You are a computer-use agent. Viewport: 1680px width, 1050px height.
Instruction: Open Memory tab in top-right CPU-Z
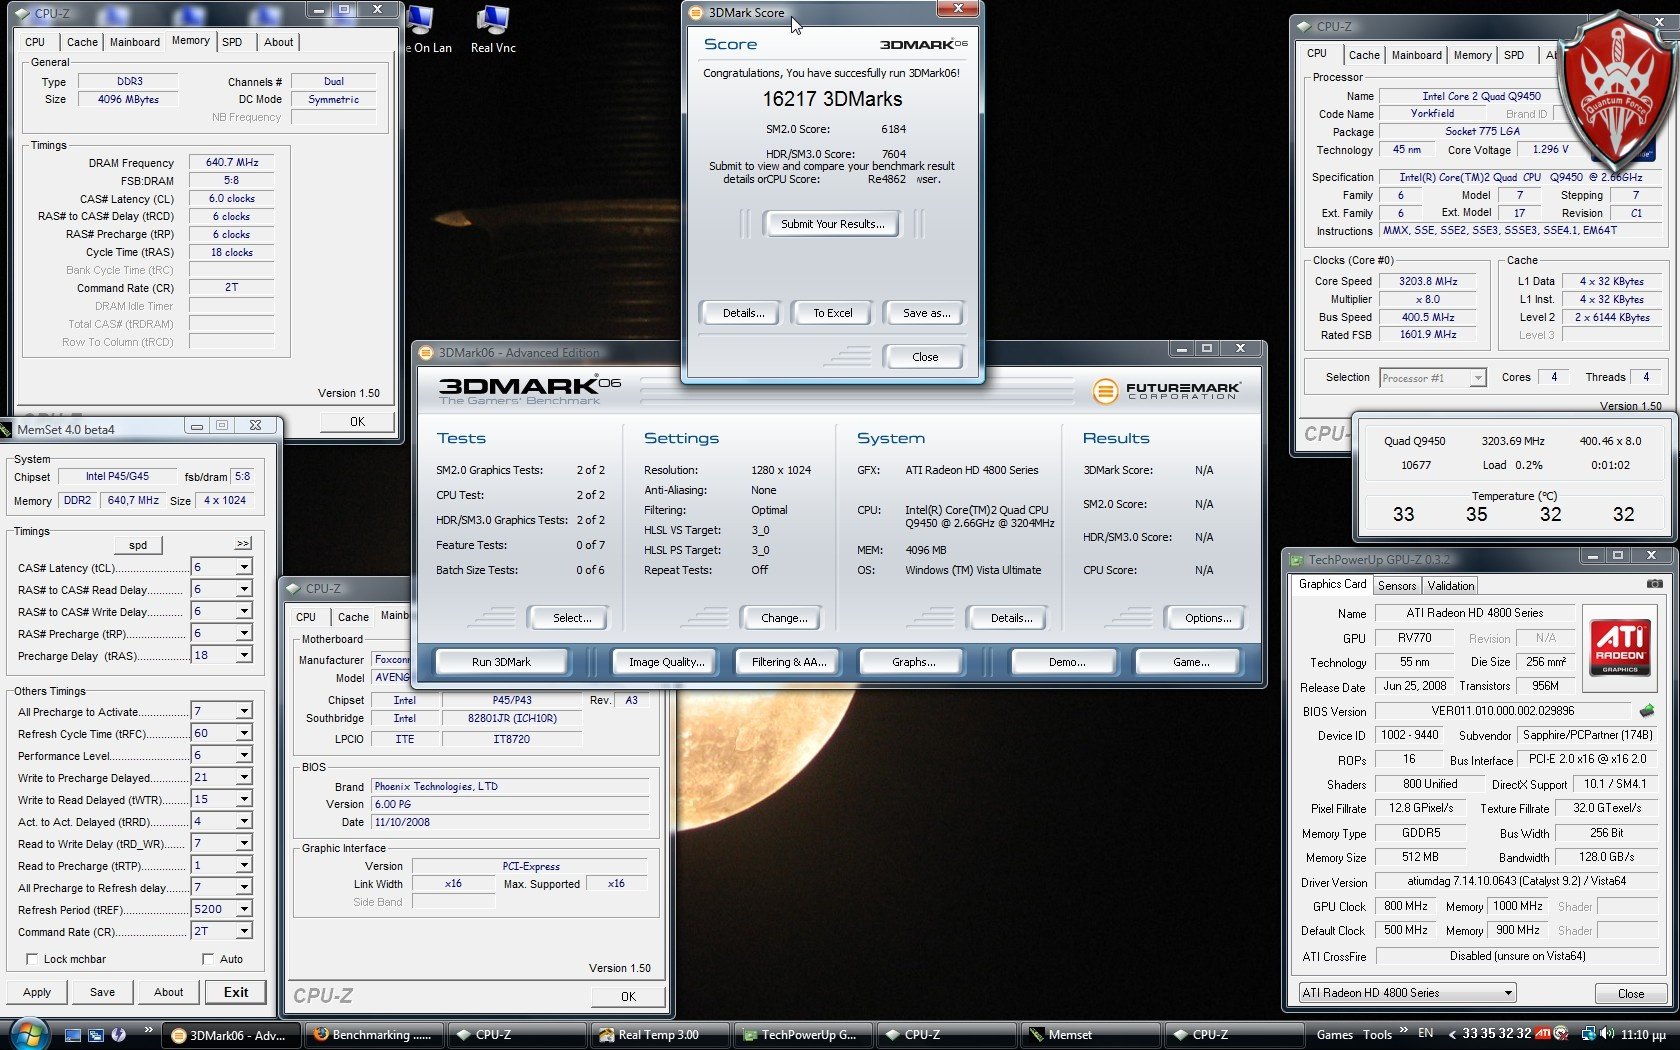[1472, 55]
